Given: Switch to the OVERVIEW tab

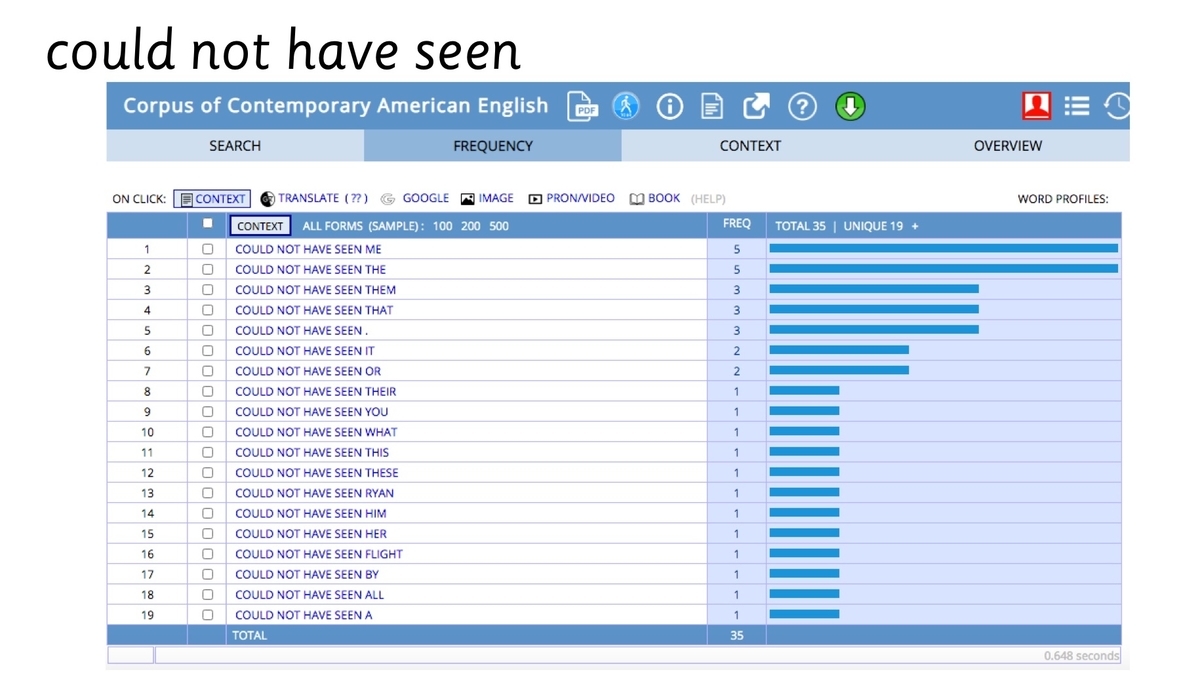Looking at the screenshot, I should pyautogui.click(x=1008, y=146).
